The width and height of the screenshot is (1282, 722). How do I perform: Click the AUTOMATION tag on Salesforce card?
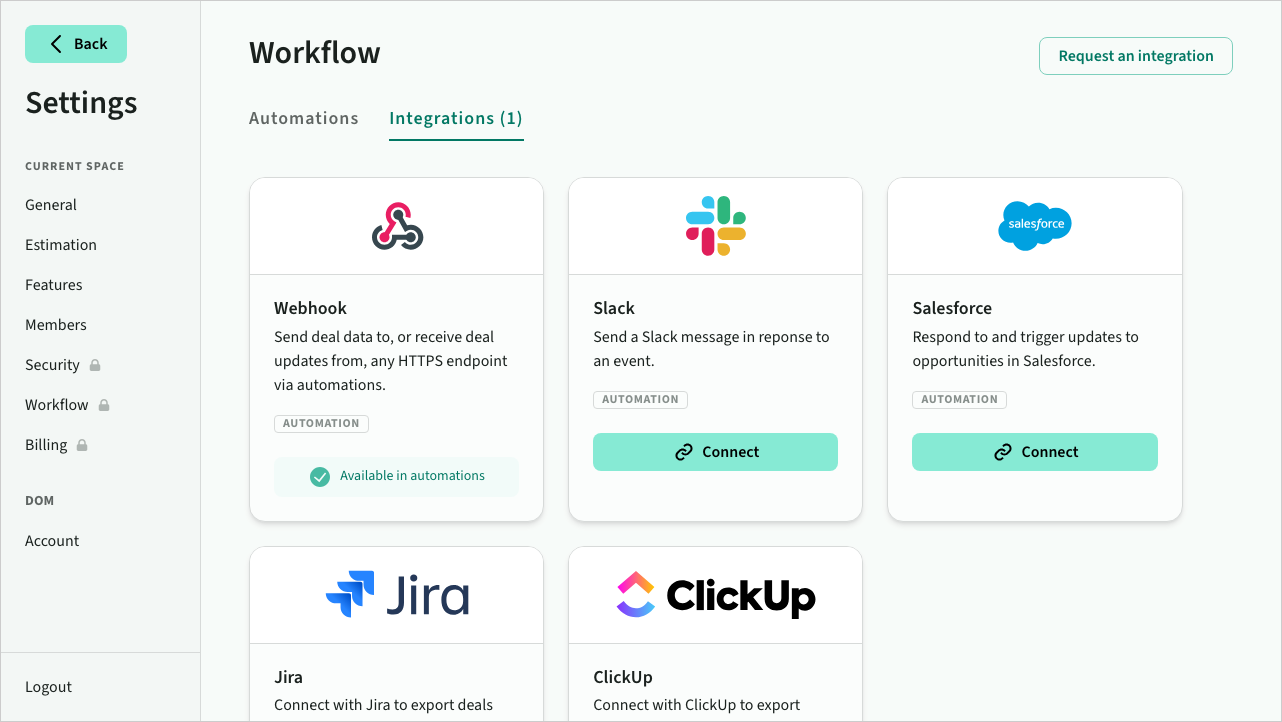click(x=959, y=400)
